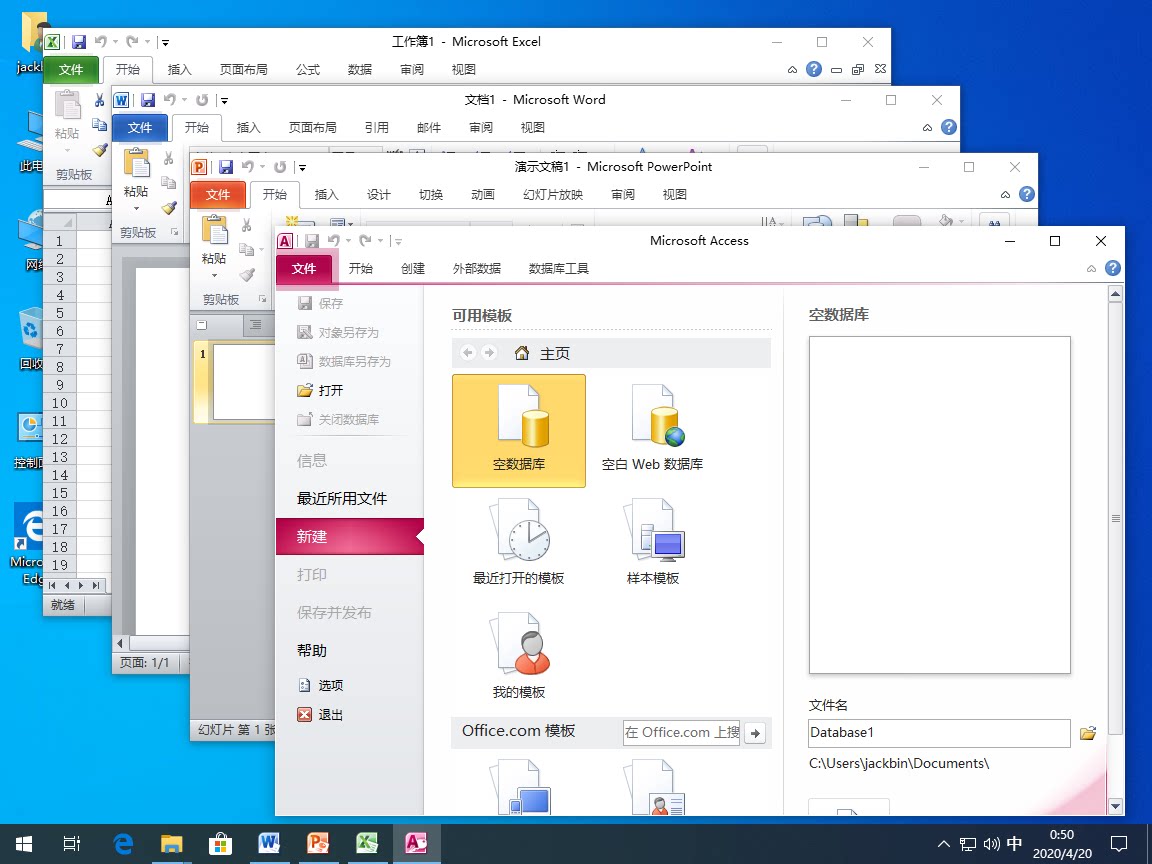Screen dimensions: 1152x864
Task: Open the 粘贴 paste dropdown arrow in PowerPoint
Action: (x=214, y=276)
